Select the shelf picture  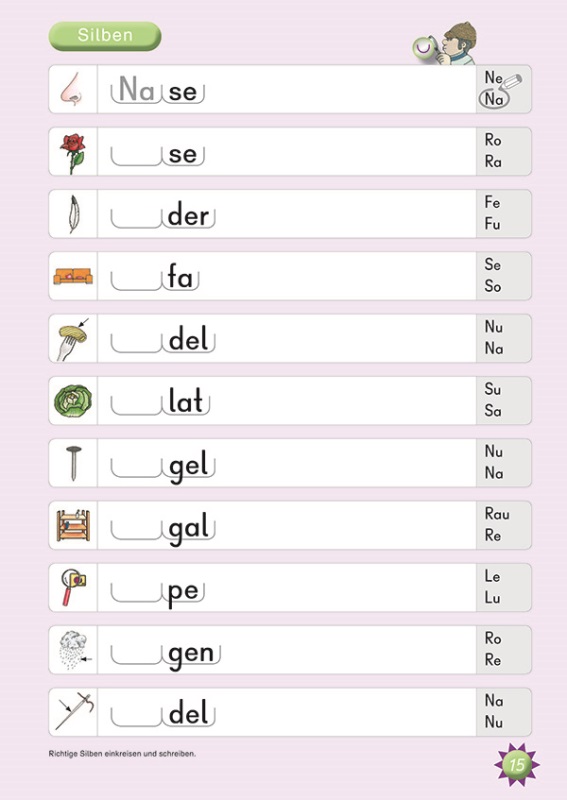73,525
